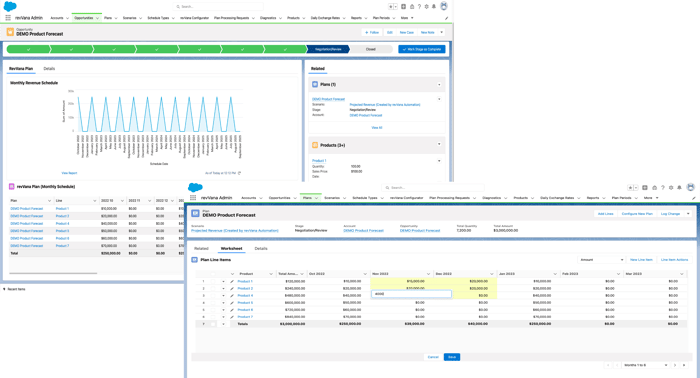Click Mark Stage as Complete button
The width and height of the screenshot is (700, 378).
click(x=421, y=49)
